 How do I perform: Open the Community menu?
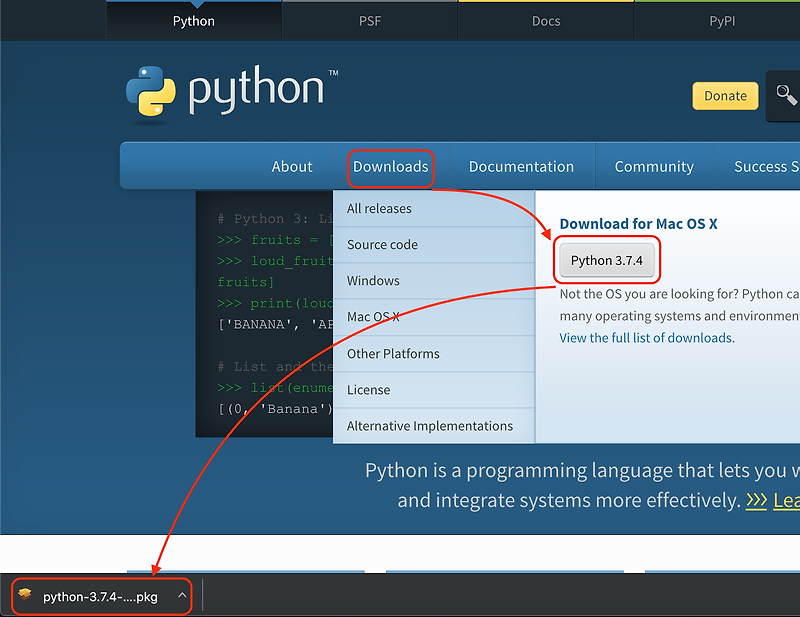coord(654,167)
